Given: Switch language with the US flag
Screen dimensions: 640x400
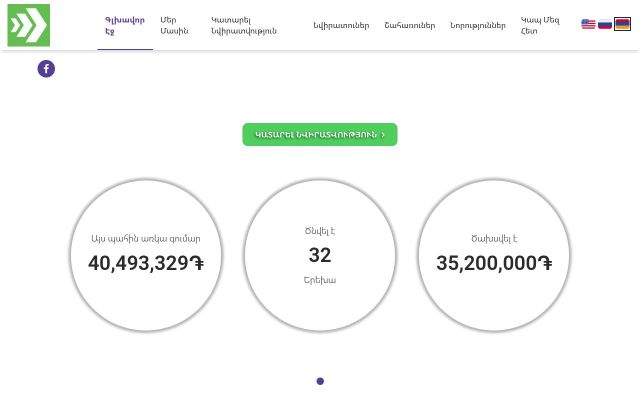Looking at the screenshot, I should tap(588, 24).
